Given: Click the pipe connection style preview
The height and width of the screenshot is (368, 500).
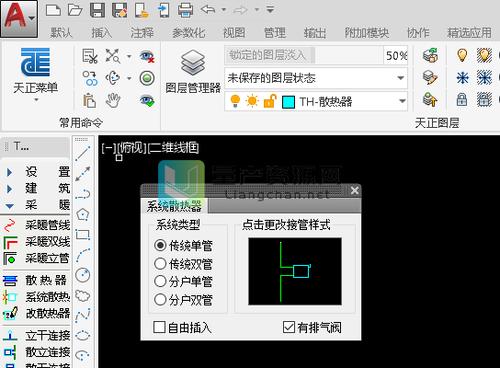Looking at the screenshot, I should point(295,271).
